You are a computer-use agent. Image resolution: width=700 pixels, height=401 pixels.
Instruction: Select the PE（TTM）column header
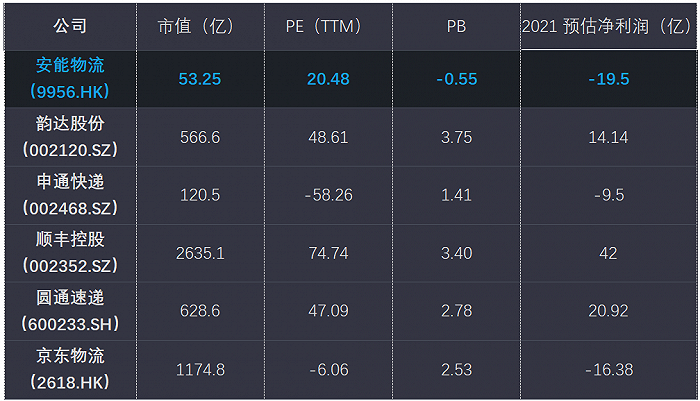(x=328, y=26)
